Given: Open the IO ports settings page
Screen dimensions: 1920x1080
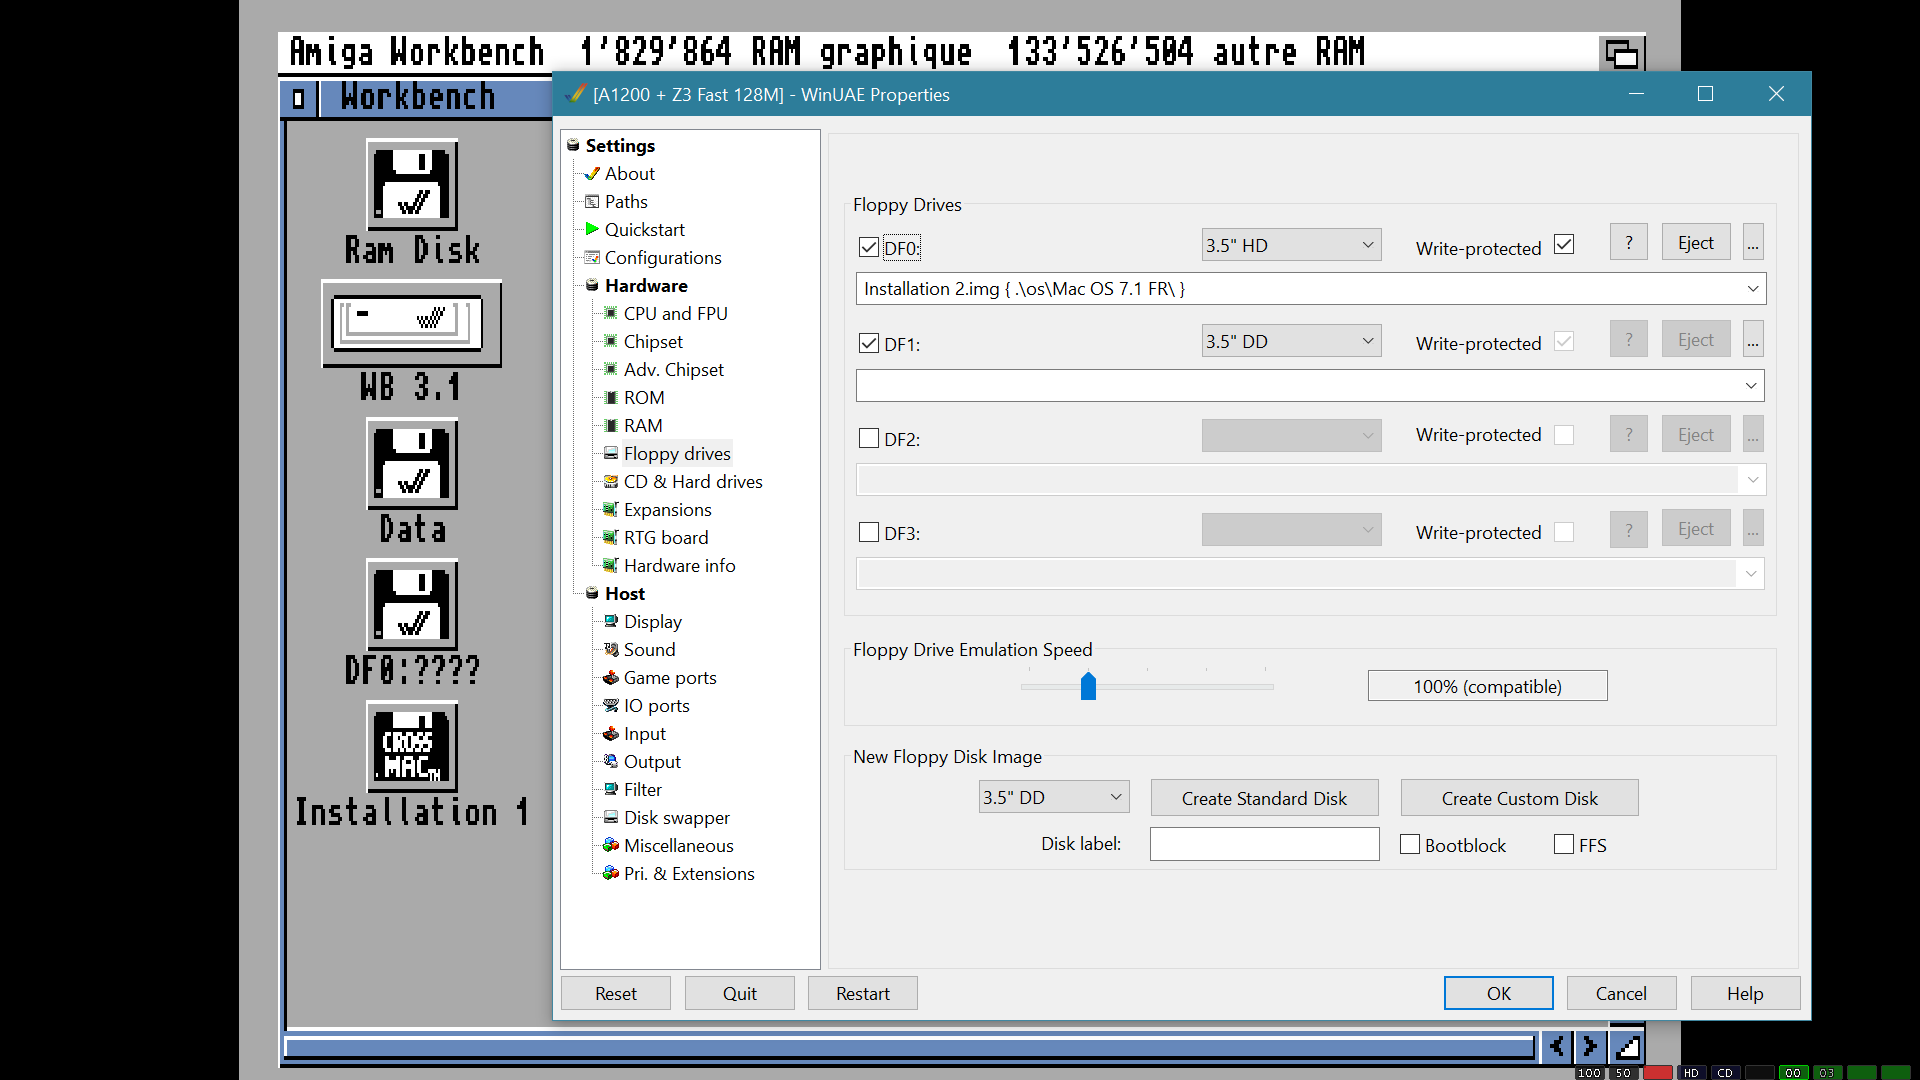Looking at the screenshot, I should click(656, 705).
